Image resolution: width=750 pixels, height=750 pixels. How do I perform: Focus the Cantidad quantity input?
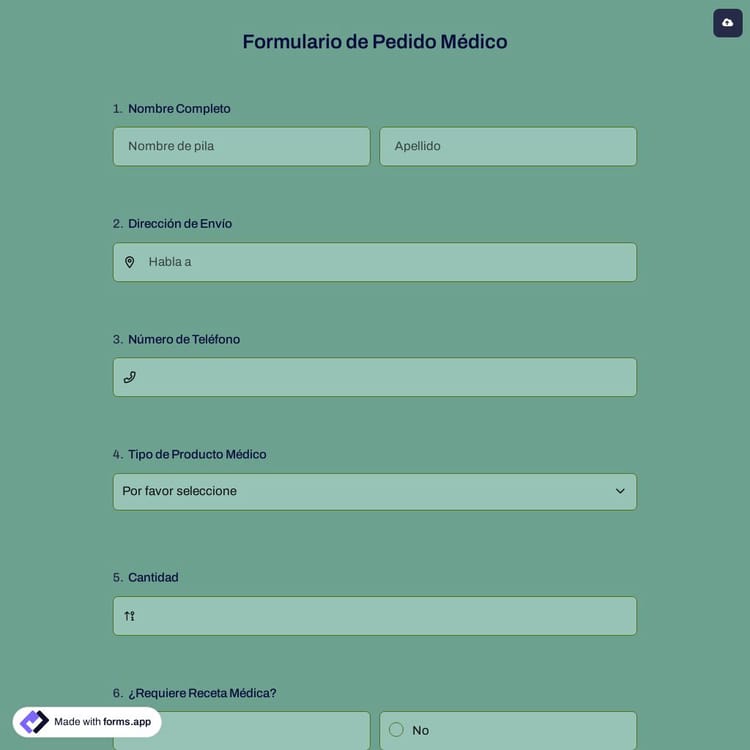coord(385,616)
